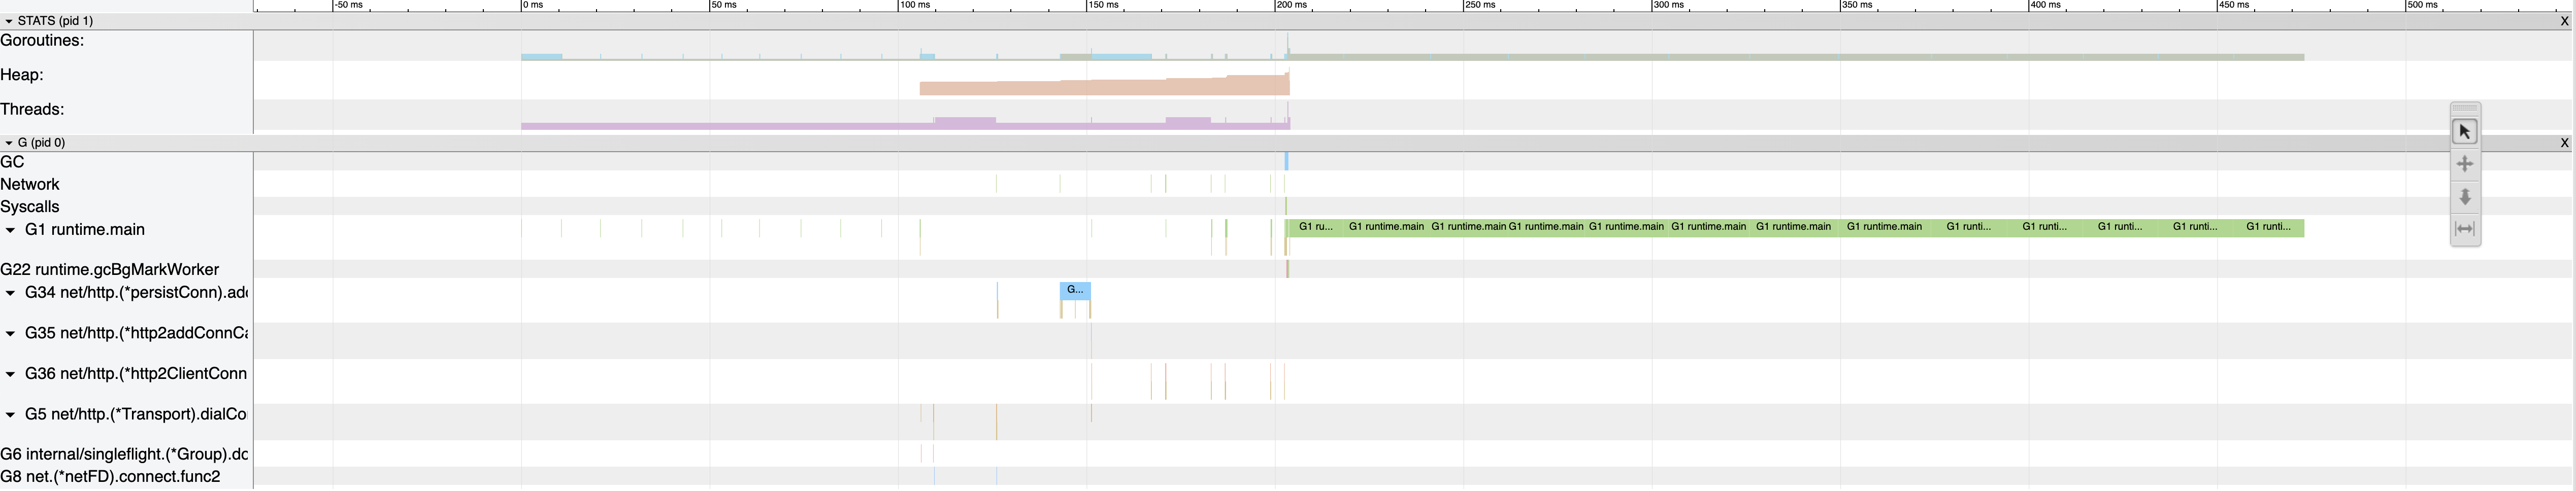Click the blue G34 slice labeled G...
The image size is (2576, 491).
[x=1075, y=291]
